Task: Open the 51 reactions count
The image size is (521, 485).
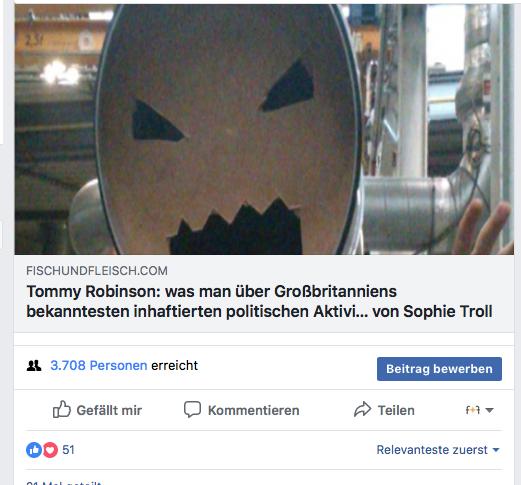Action: (68, 450)
